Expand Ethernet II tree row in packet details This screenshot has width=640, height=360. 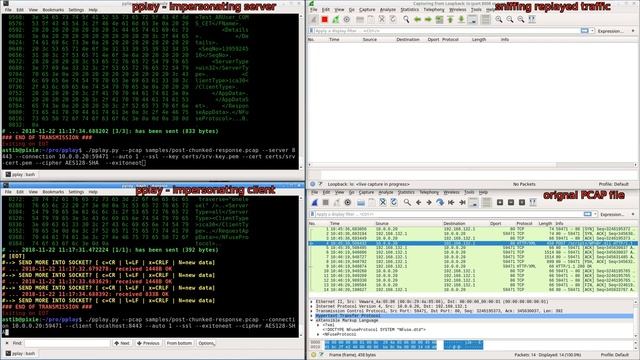pyautogui.click(x=311, y=302)
